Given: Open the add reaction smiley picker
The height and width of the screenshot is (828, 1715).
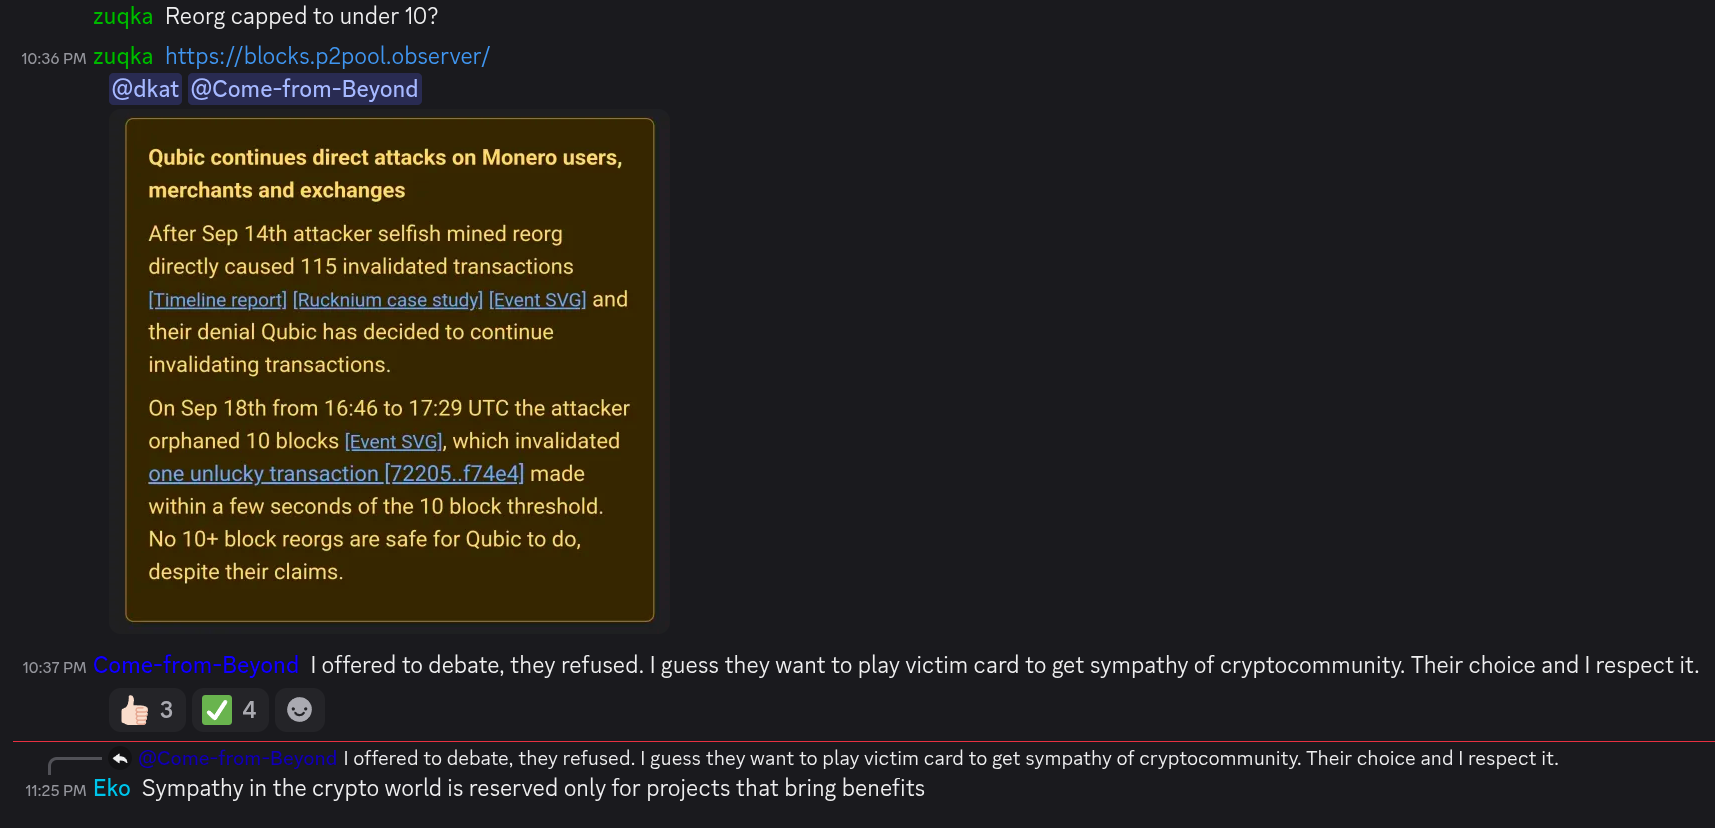Looking at the screenshot, I should [299, 710].
